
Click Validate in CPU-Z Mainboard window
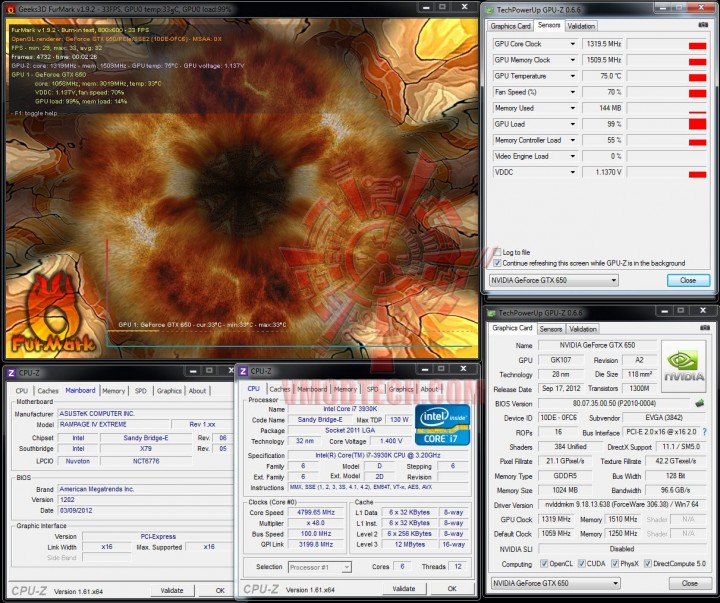tap(172, 591)
